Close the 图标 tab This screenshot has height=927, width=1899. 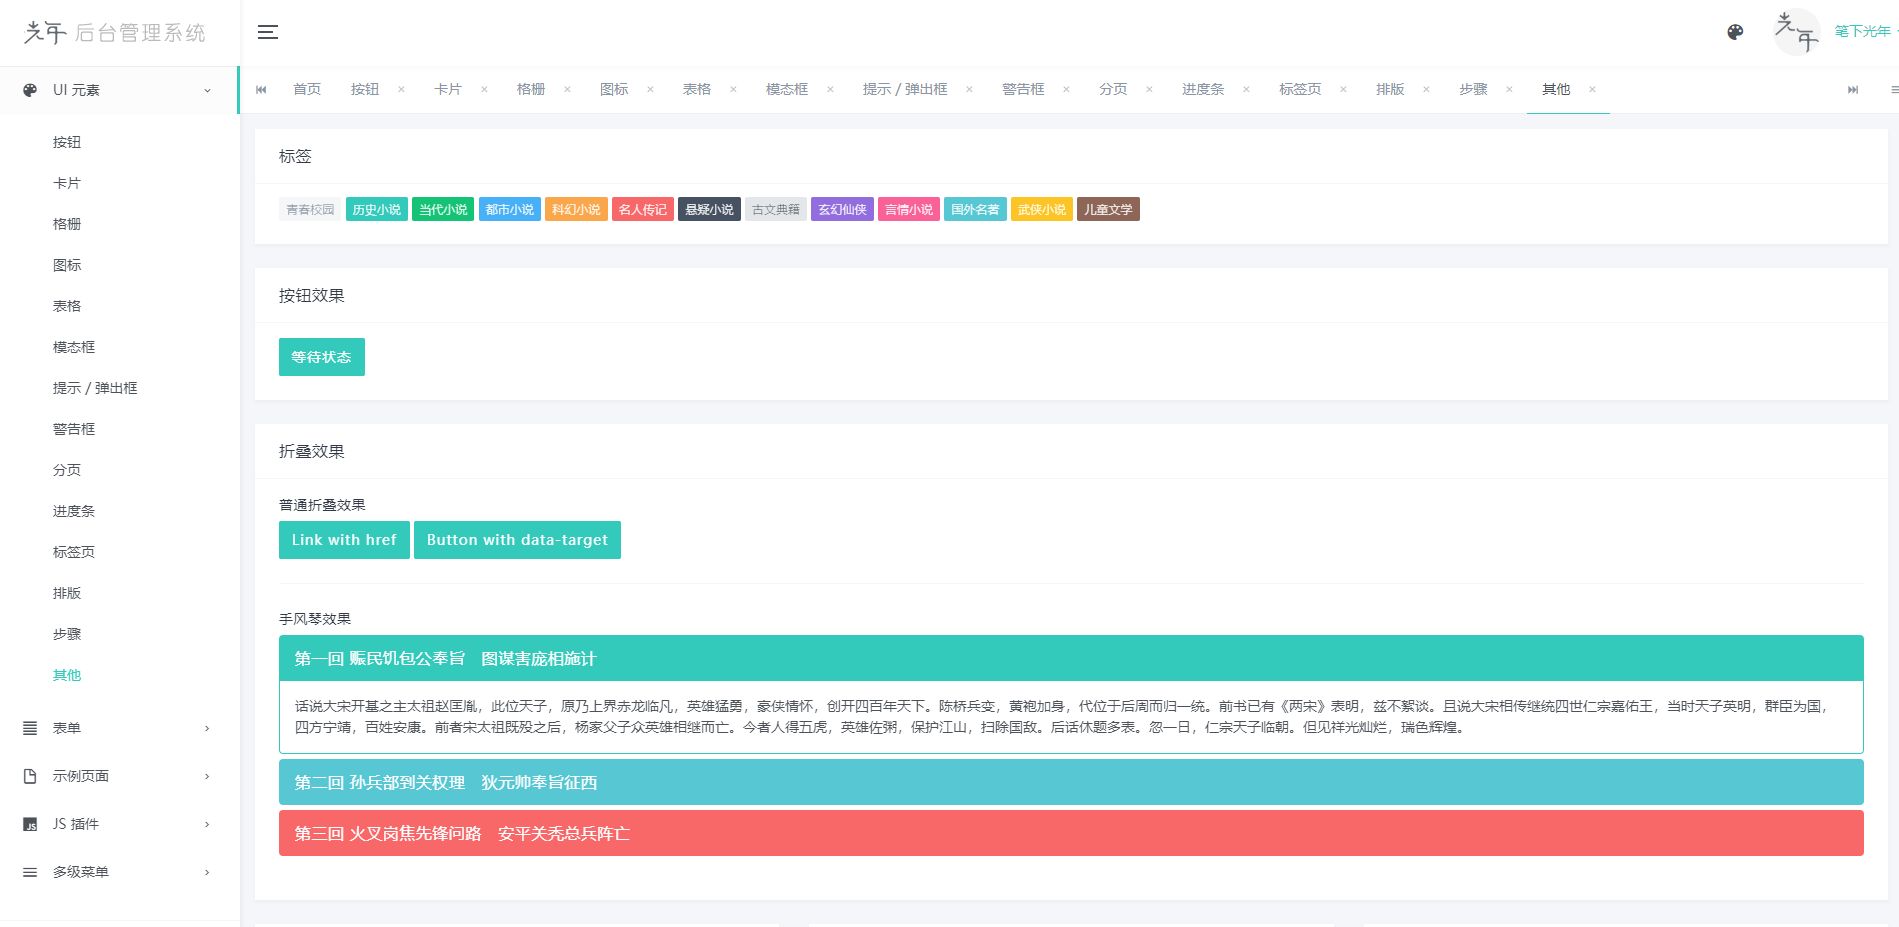click(x=650, y=90)
